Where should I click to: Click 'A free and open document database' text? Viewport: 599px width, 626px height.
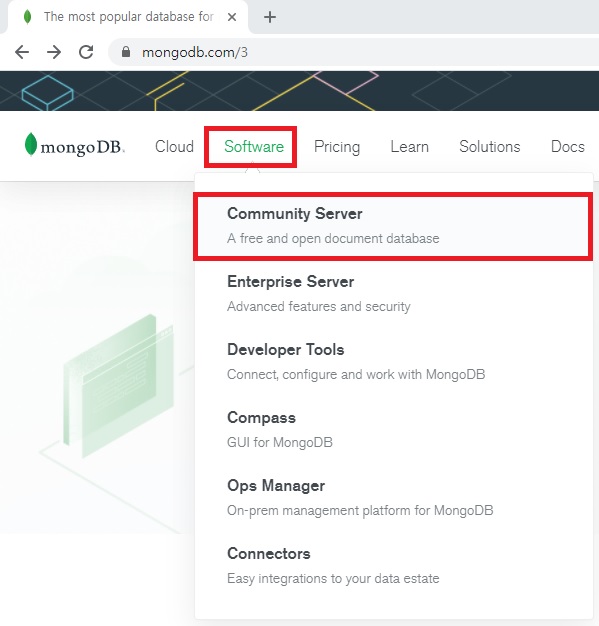[333, 239]
